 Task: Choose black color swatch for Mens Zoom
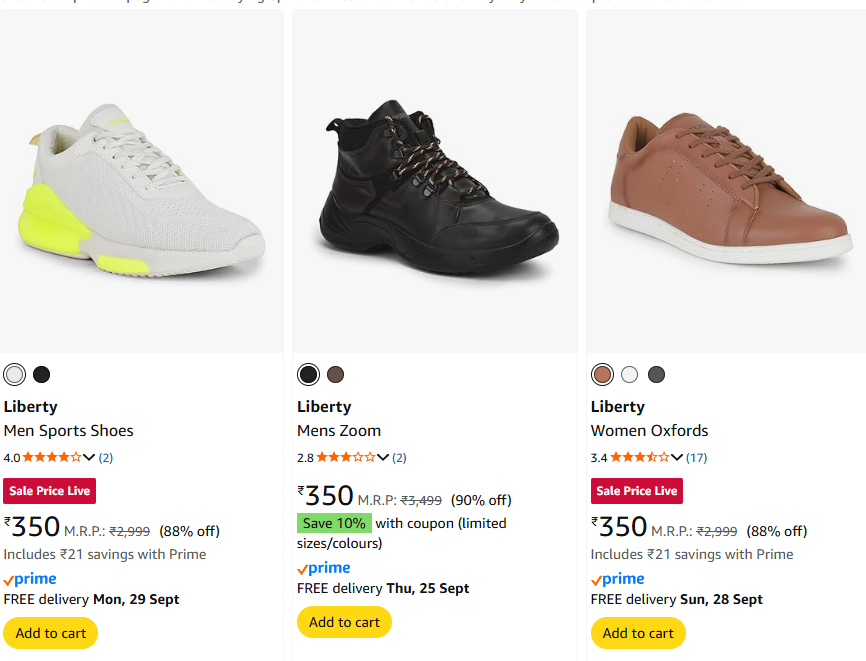(309, 375)
